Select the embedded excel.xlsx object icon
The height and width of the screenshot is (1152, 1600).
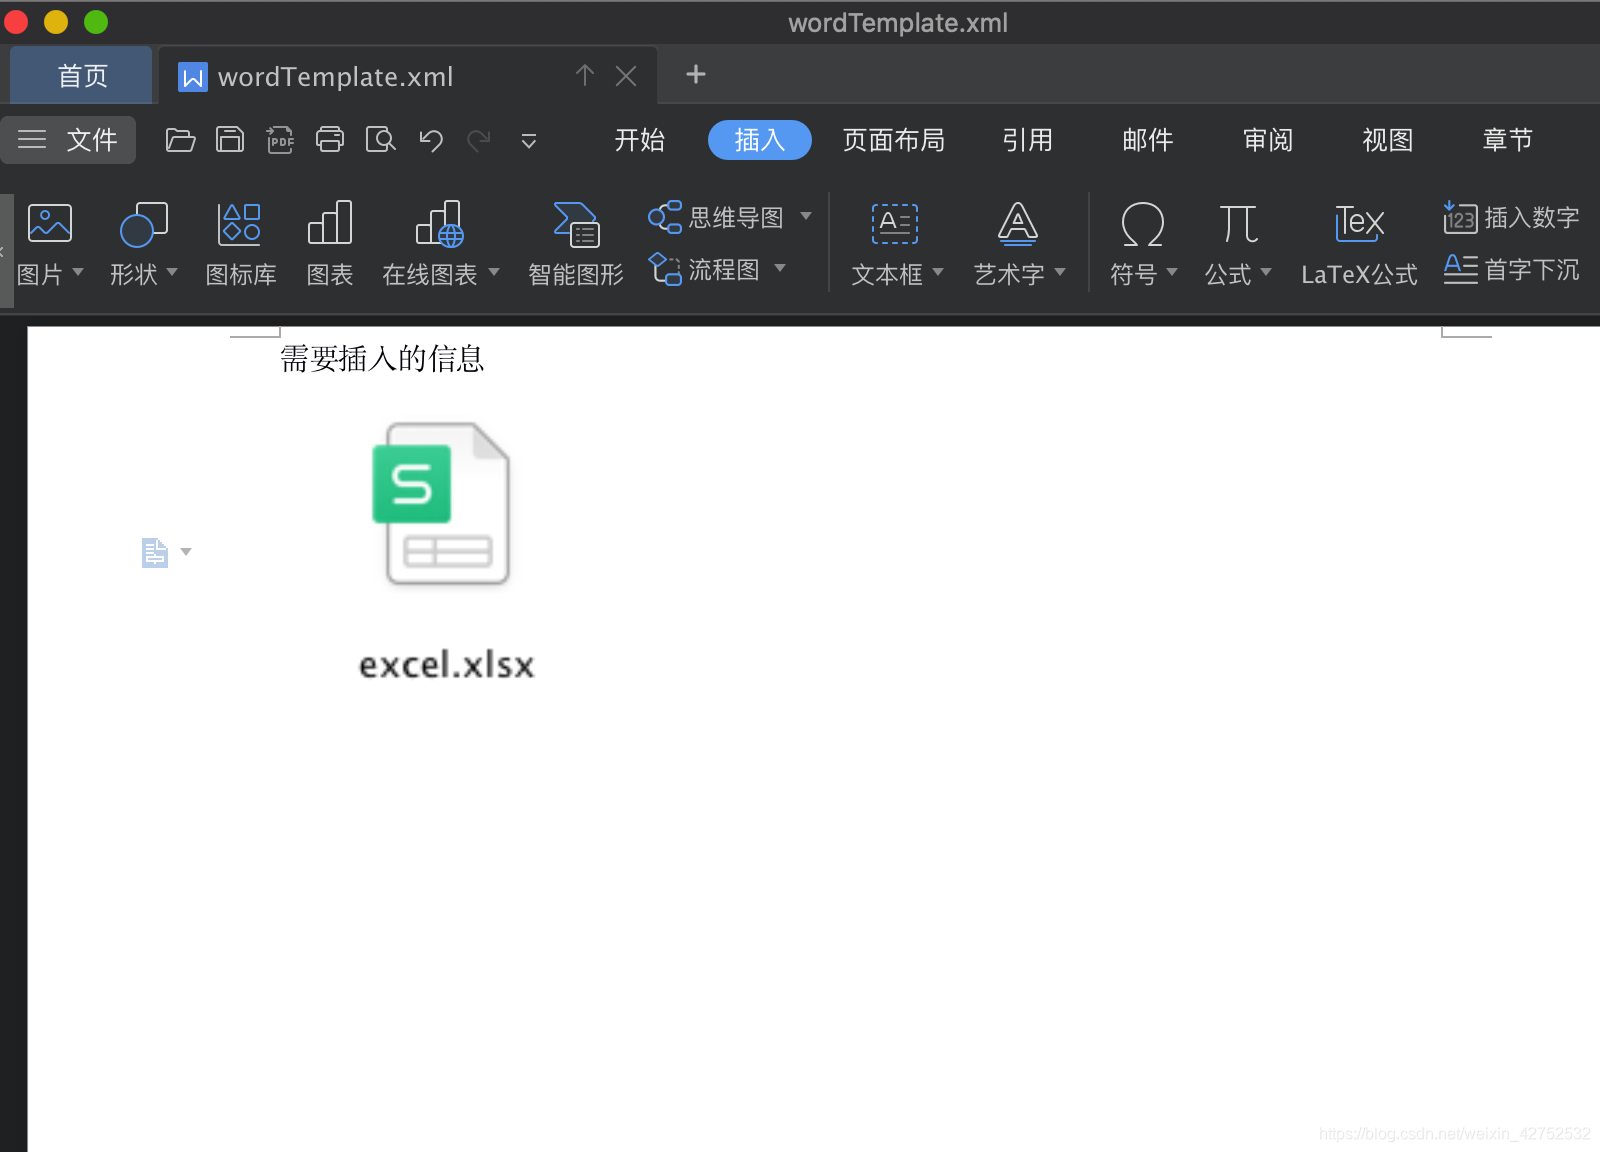[x=442, y=504]
